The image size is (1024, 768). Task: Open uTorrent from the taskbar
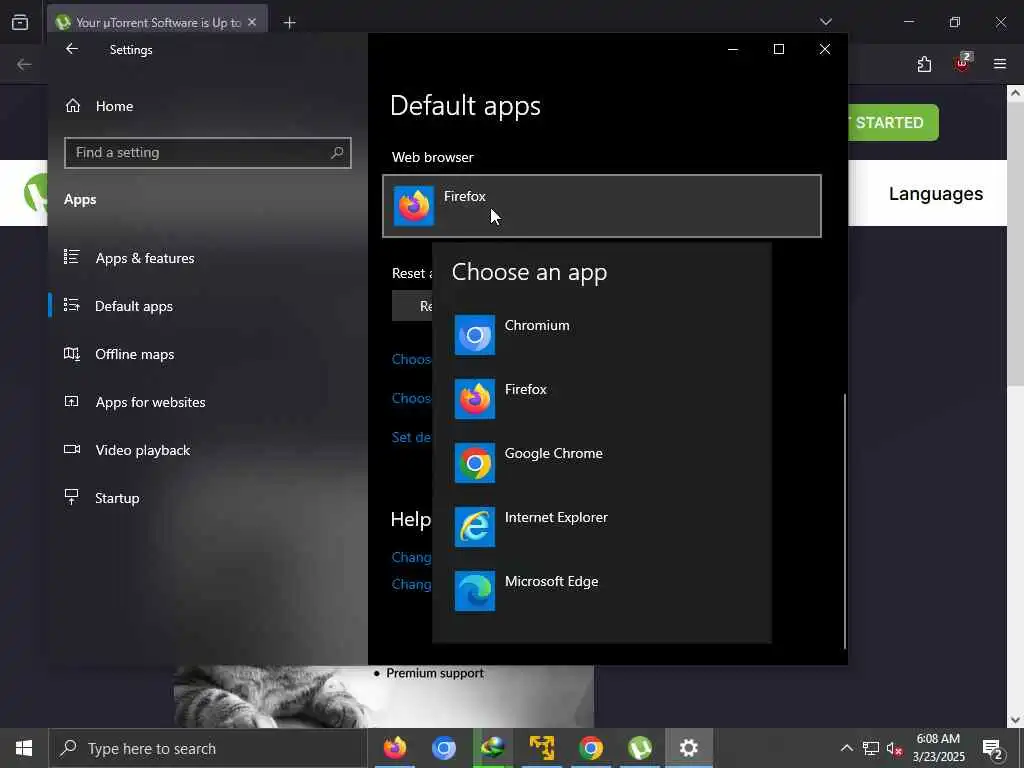coord(639,748)
